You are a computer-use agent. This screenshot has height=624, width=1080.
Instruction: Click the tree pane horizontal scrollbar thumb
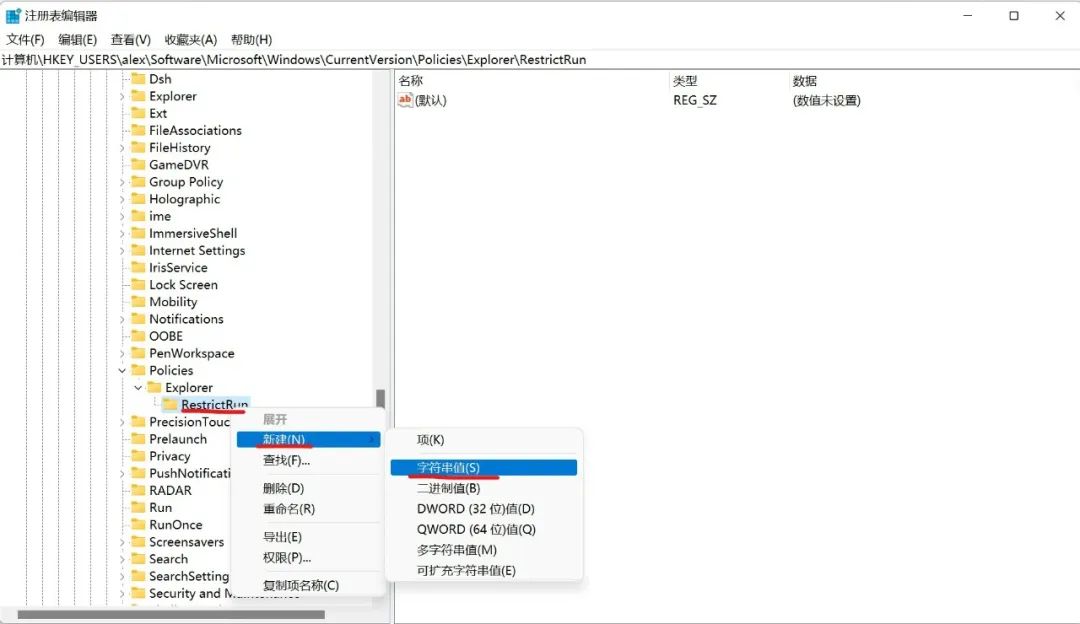171,614
